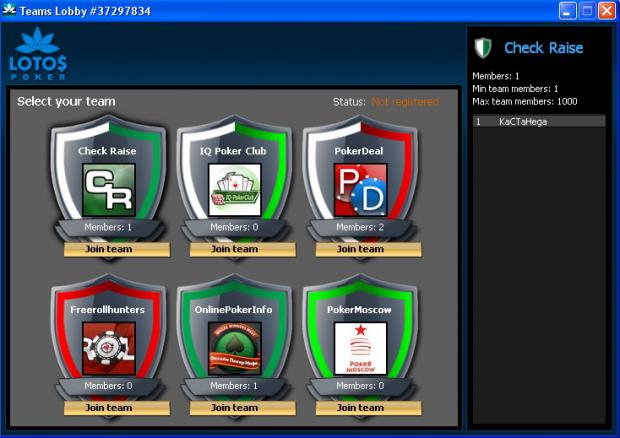This screenshot has height=438, width=620.
Task: Click the window title bar app icon
Action: [x=9, y=10]
